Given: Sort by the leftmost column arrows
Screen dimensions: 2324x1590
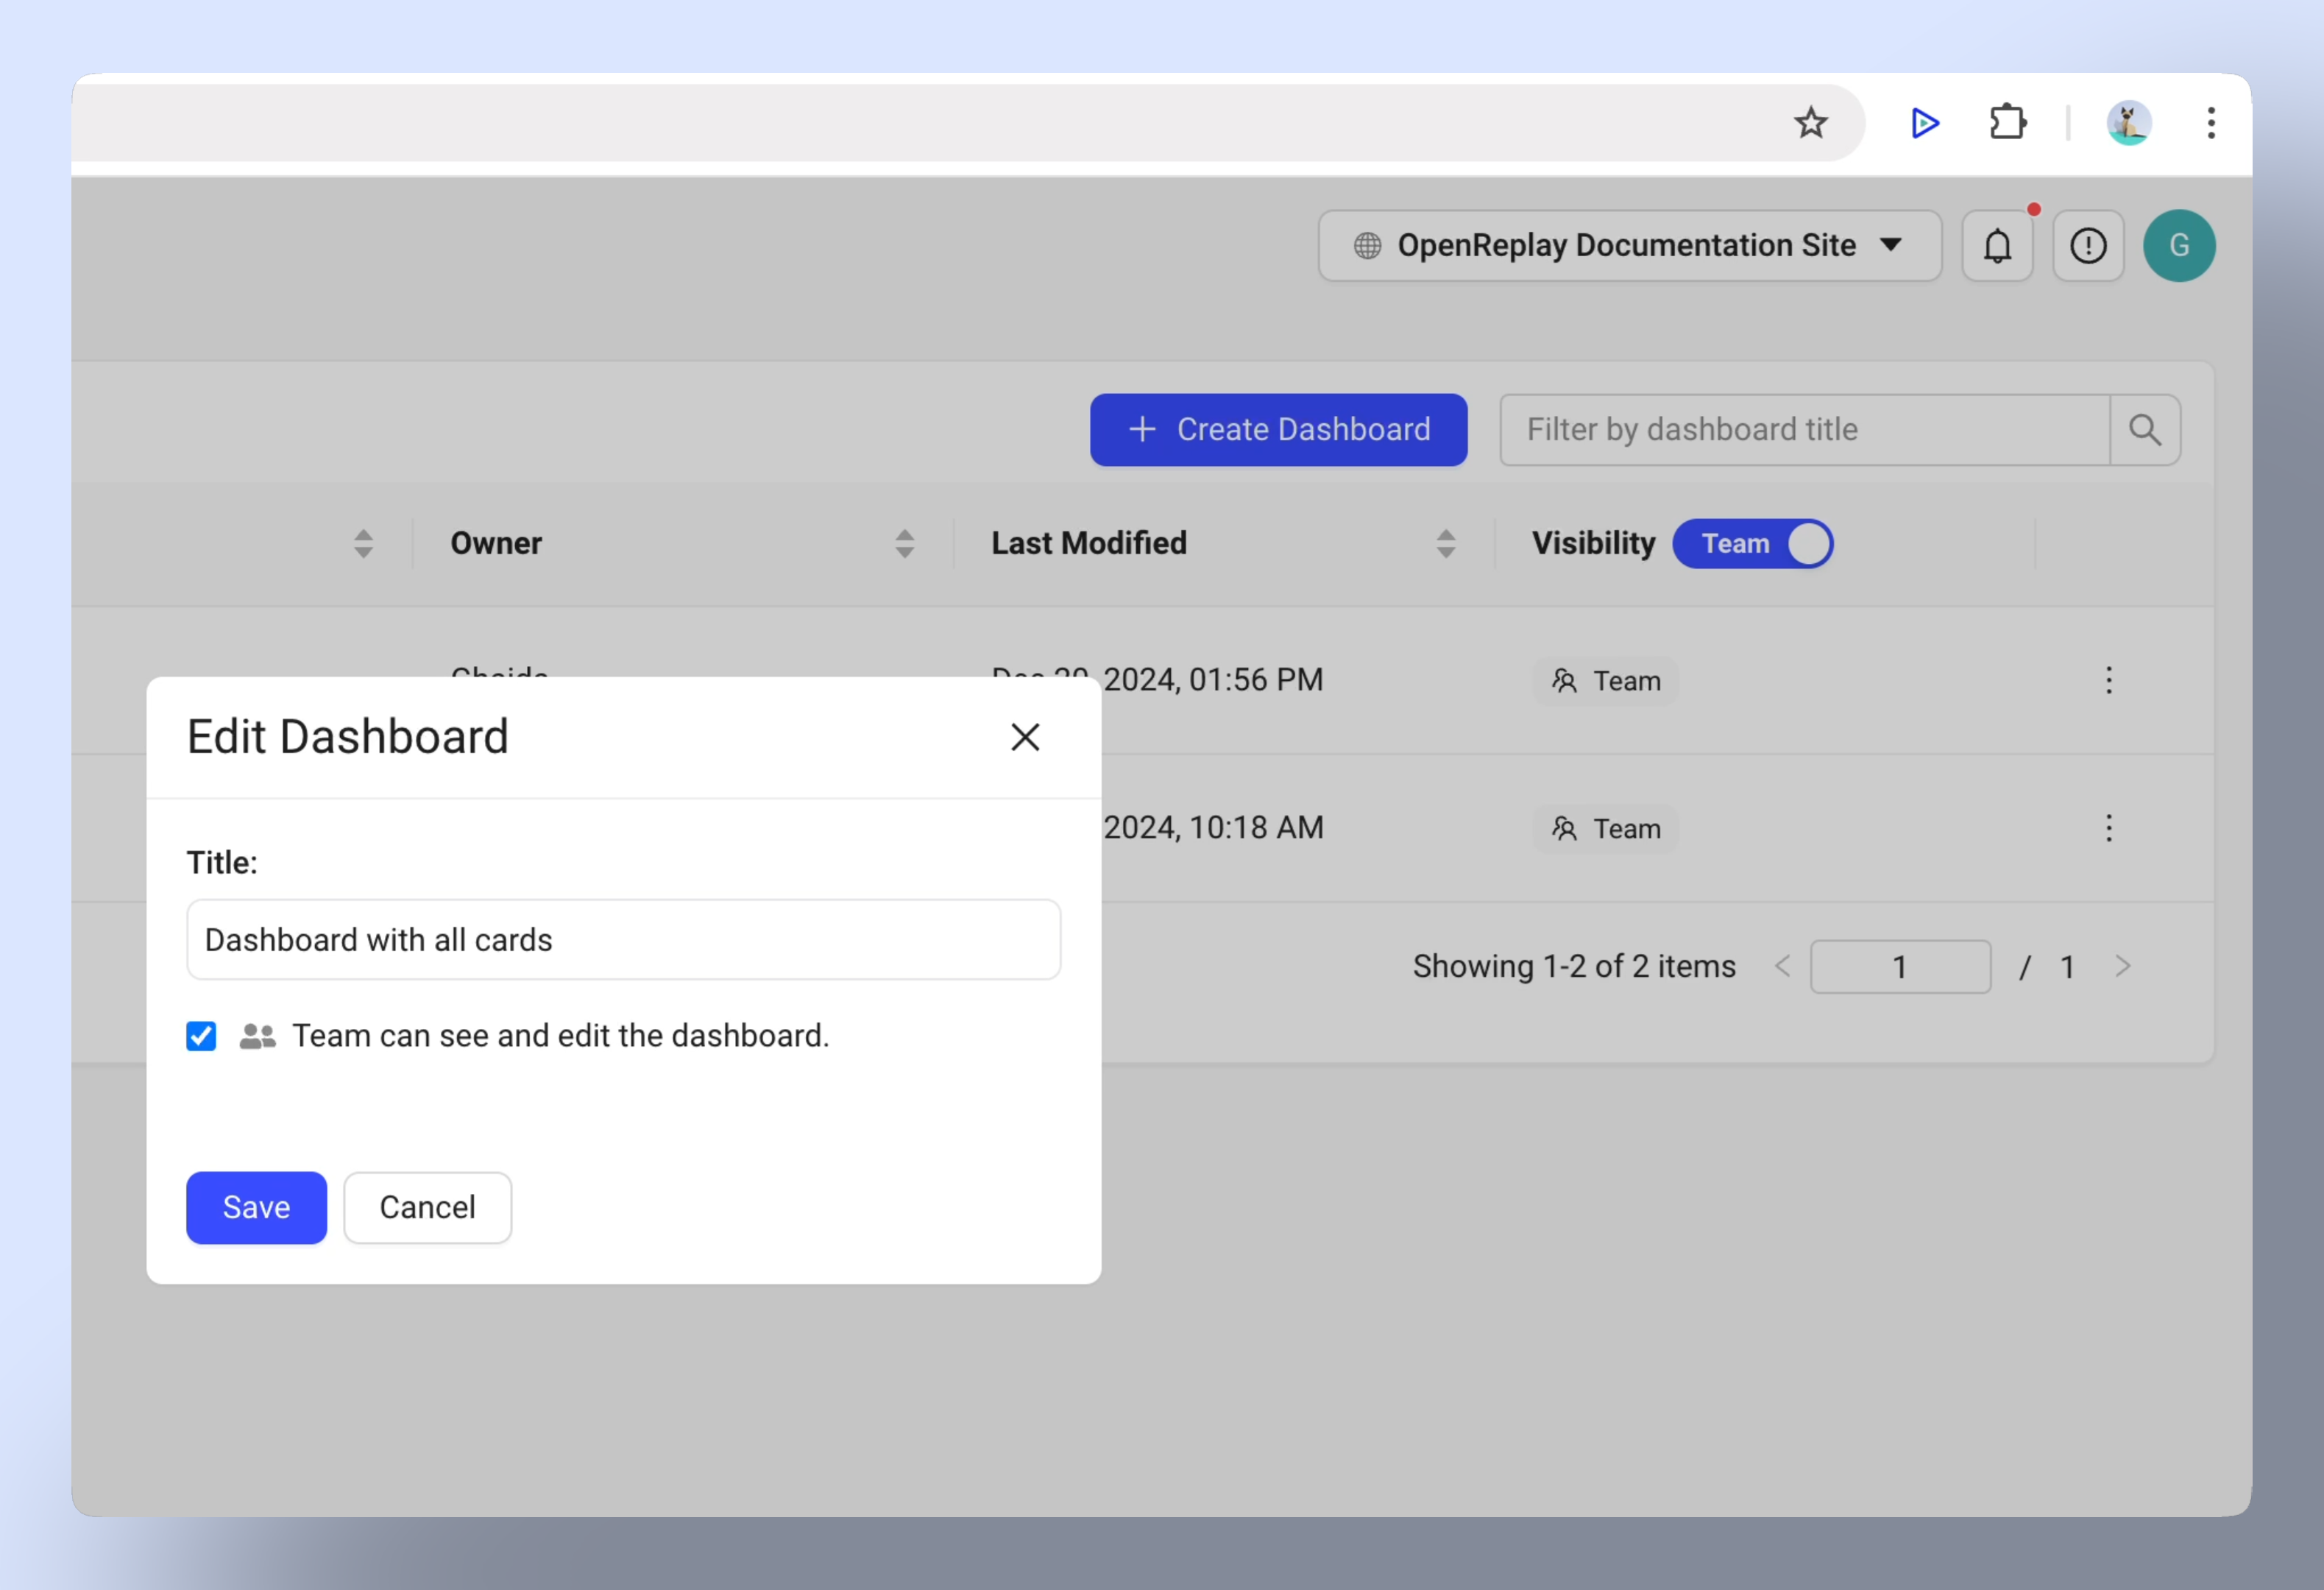Looking at the screenshot, I should pos(363,544).
